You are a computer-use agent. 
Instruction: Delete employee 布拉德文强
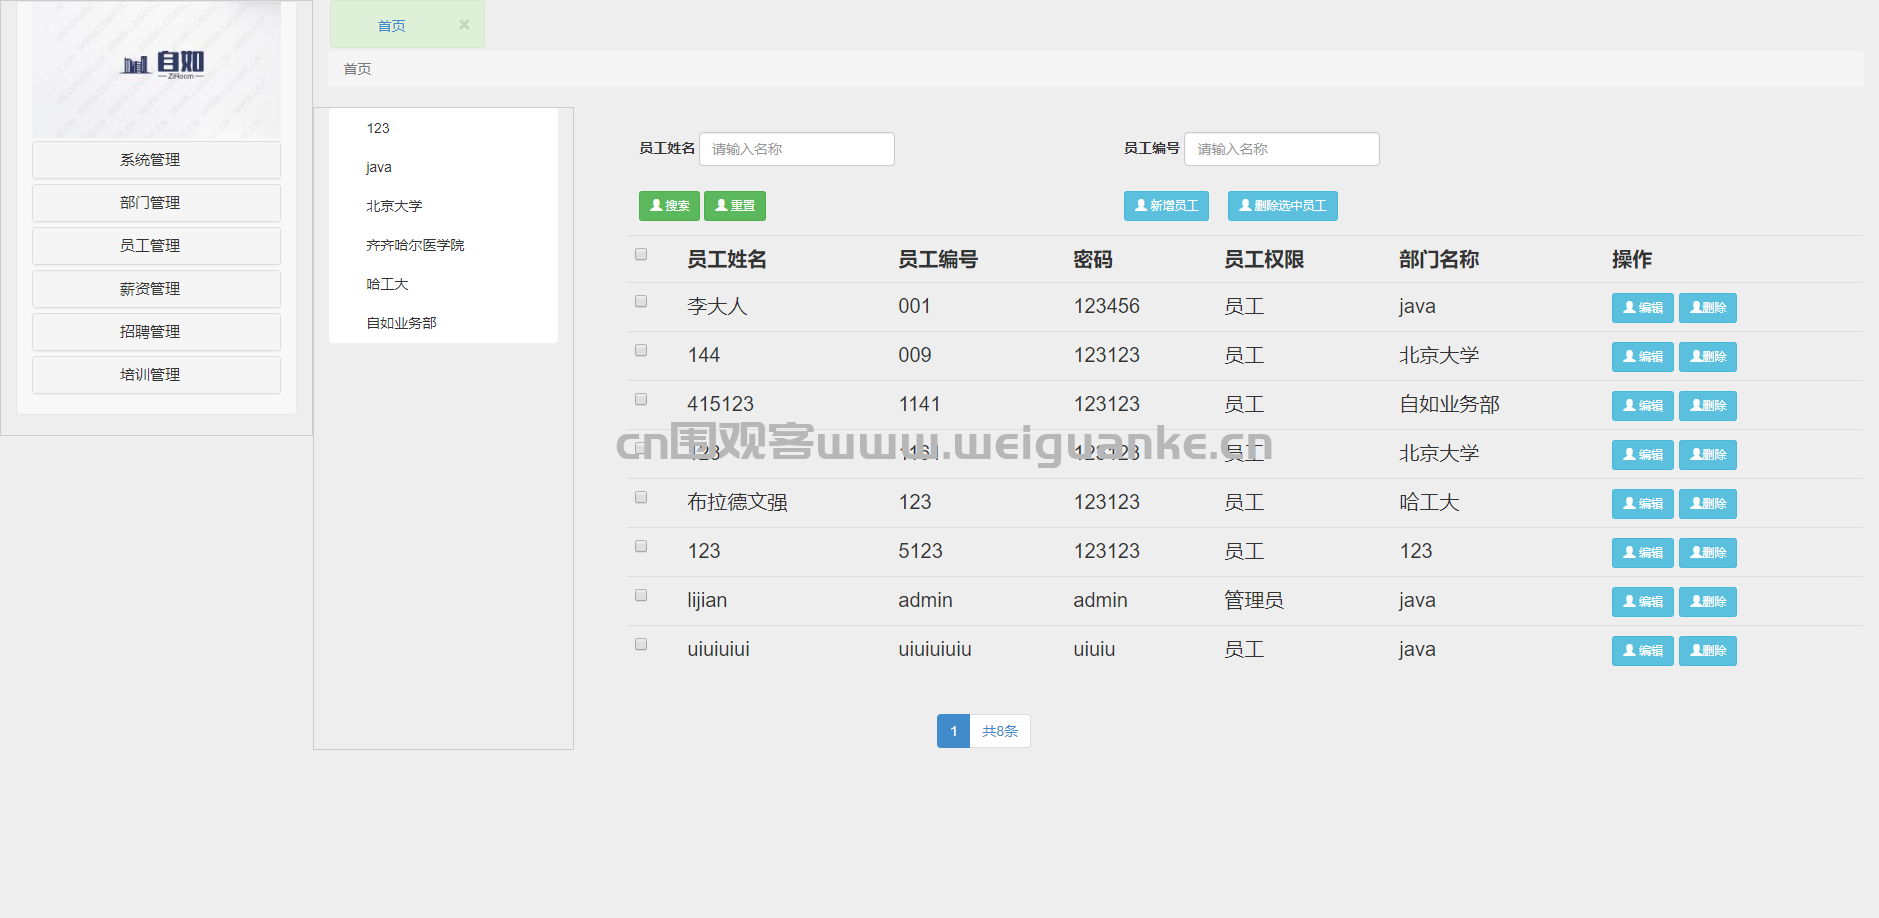(1708, 504)
